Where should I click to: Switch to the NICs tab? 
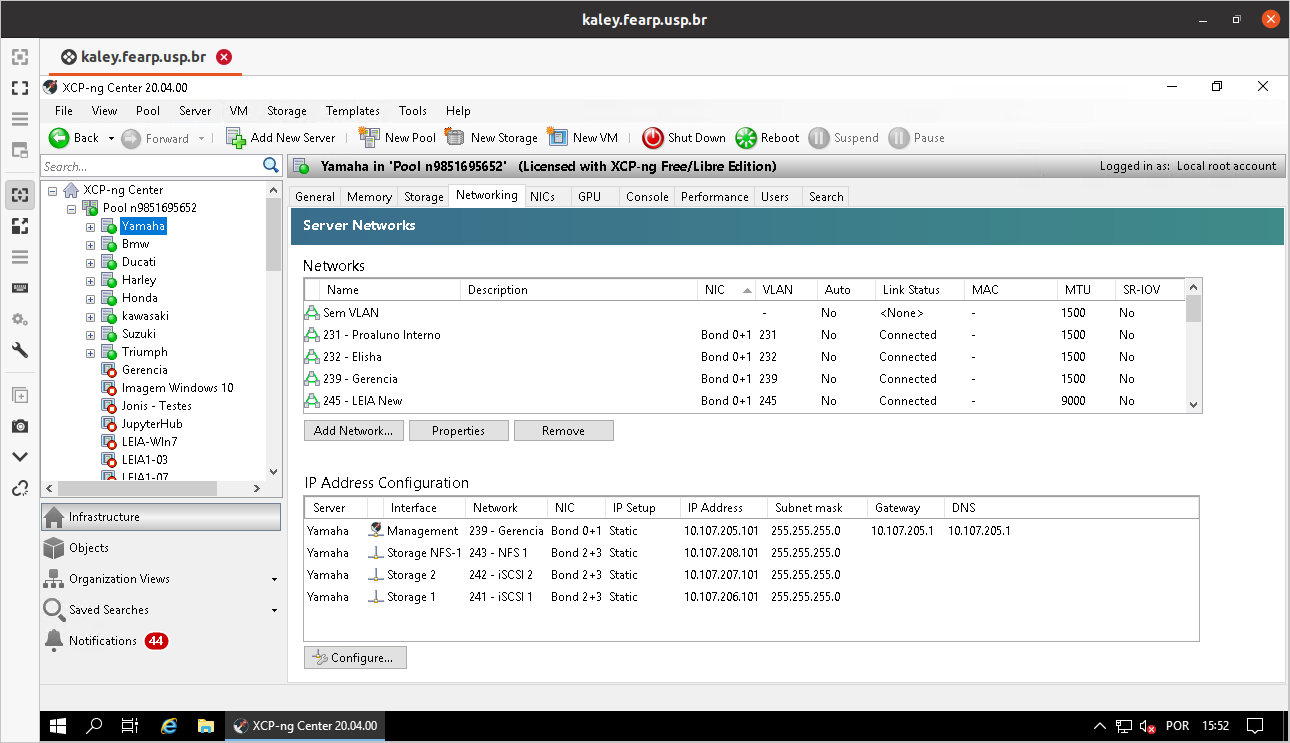coord(542,197)
